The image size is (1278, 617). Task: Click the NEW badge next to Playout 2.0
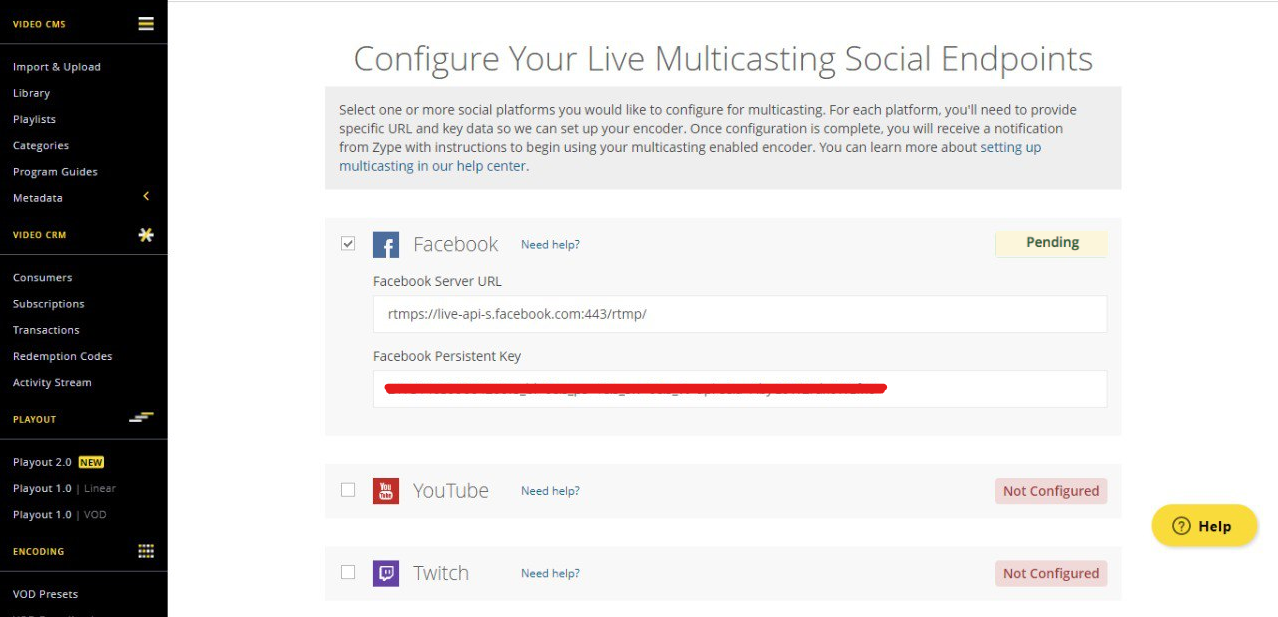click(91, 462)
